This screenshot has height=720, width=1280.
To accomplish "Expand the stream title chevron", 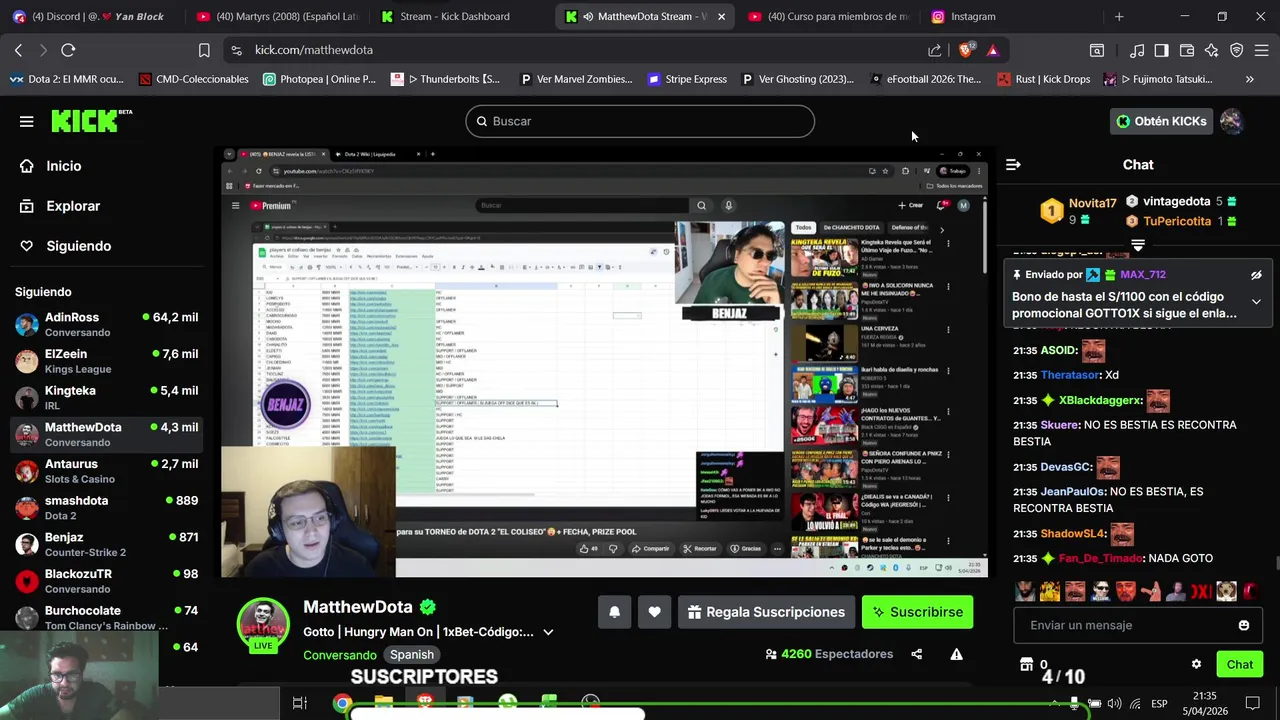I will coord(548,632).
